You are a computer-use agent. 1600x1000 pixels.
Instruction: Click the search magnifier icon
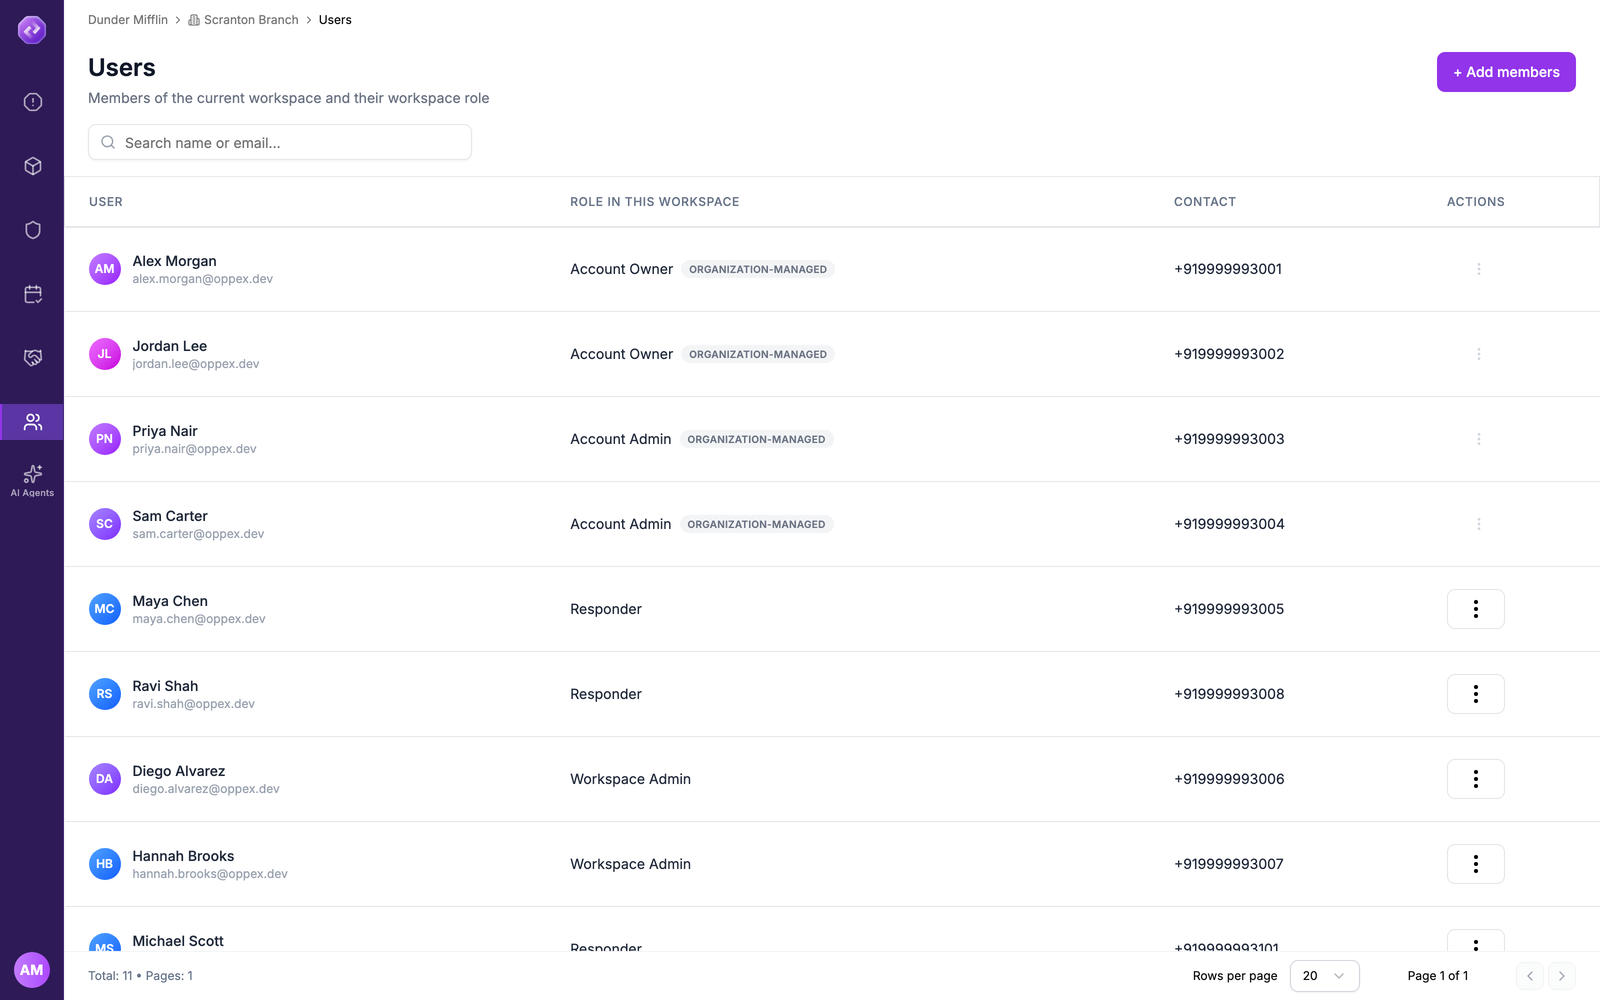pyautogui.click(x=108, y=143)
